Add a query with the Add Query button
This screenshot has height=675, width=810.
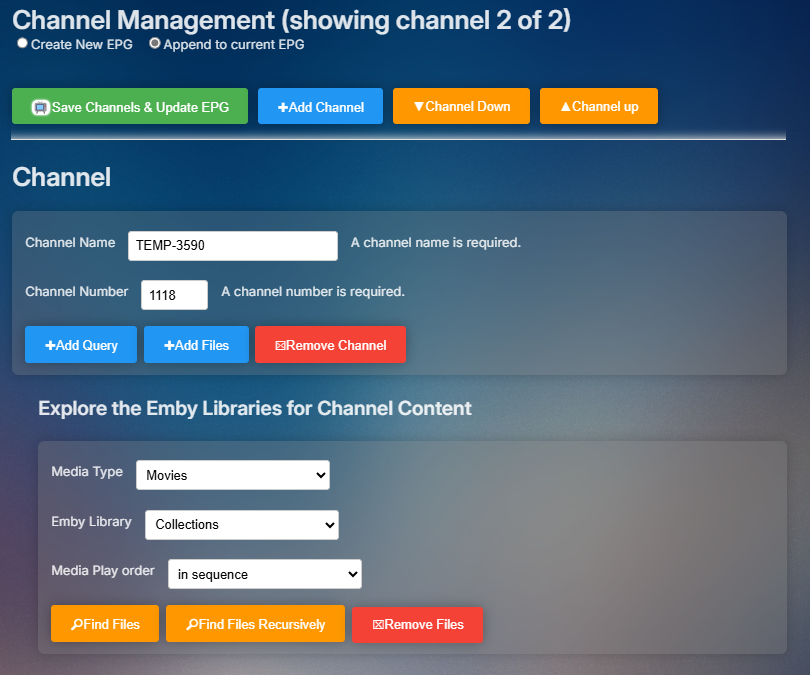coord(81,345)
